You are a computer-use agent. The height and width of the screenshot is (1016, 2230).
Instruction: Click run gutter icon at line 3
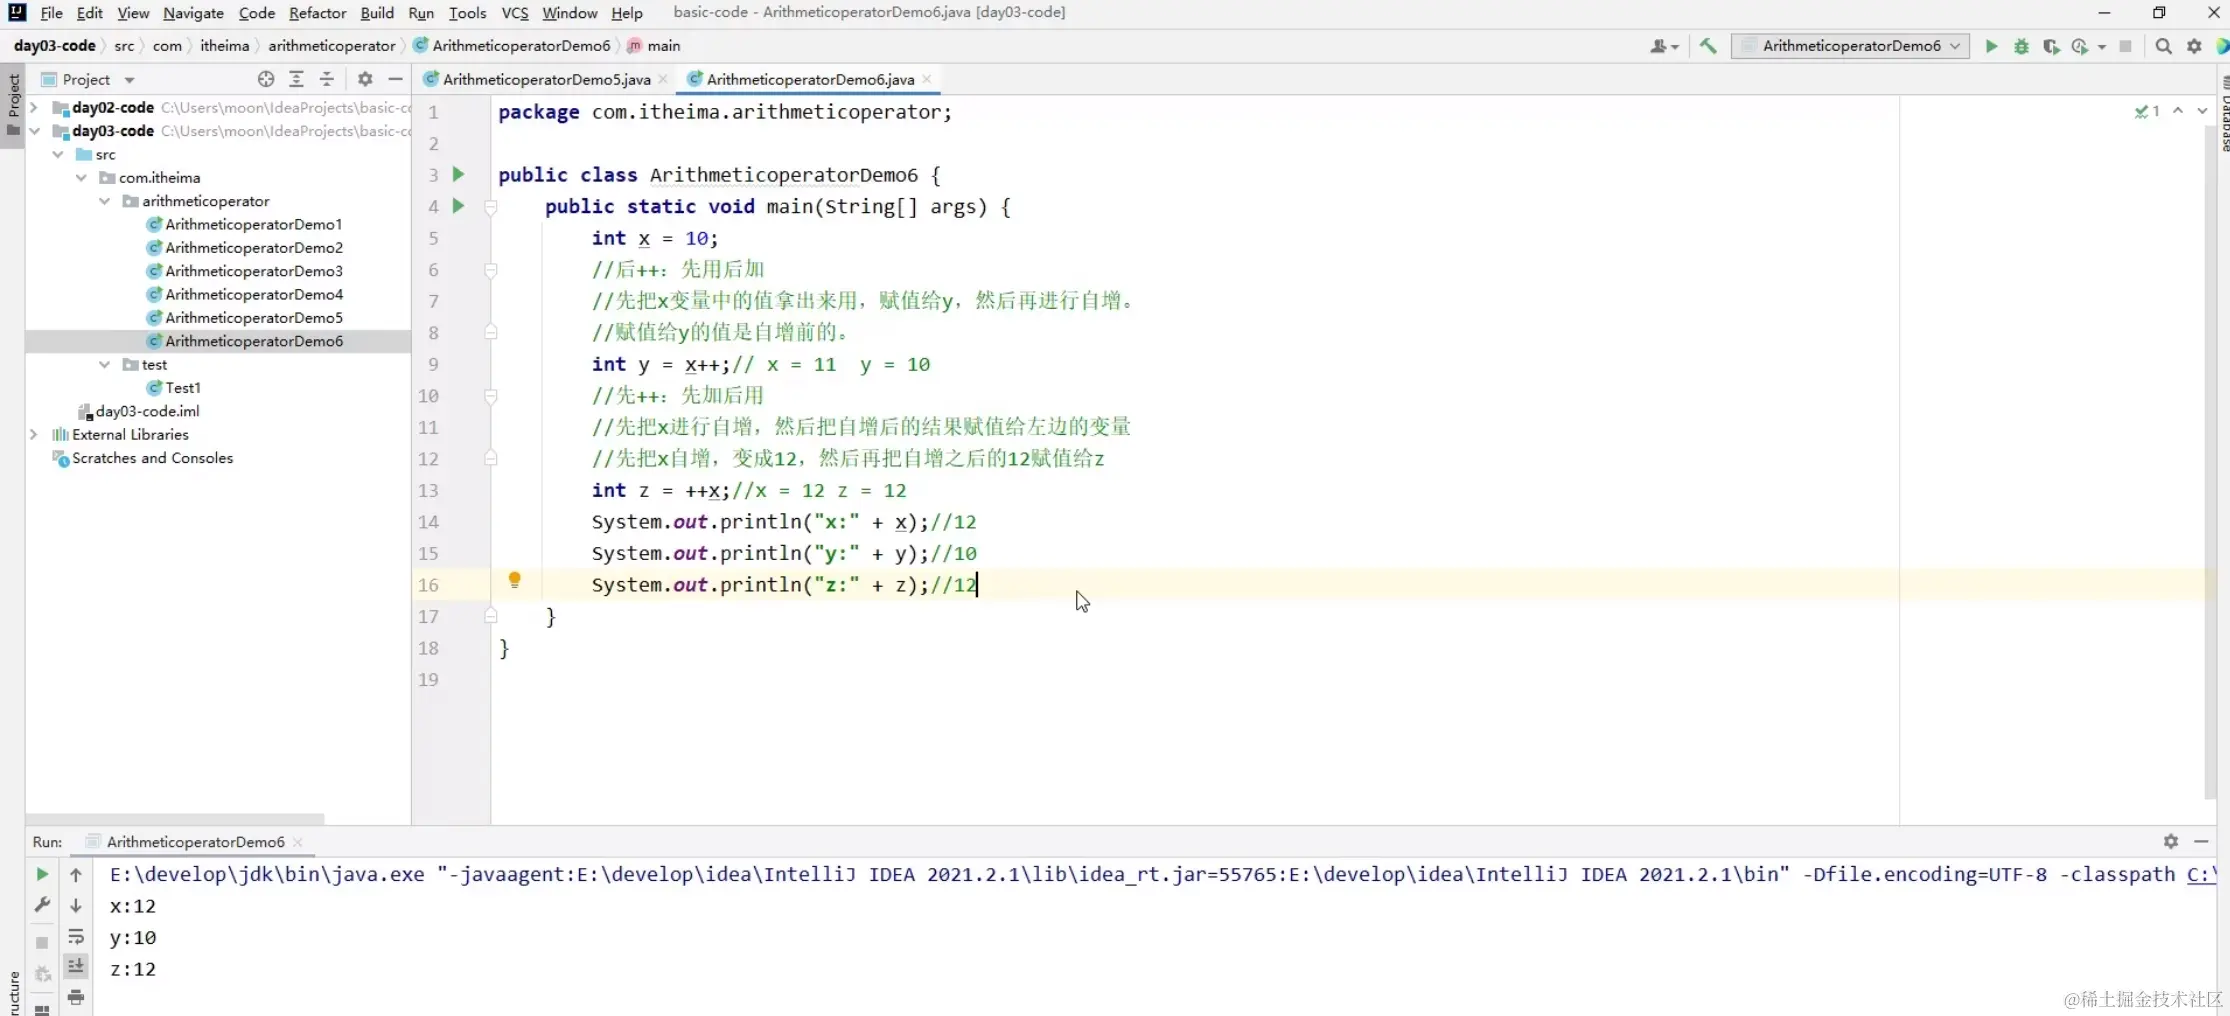pyautogui.click(x=458, y=174)
